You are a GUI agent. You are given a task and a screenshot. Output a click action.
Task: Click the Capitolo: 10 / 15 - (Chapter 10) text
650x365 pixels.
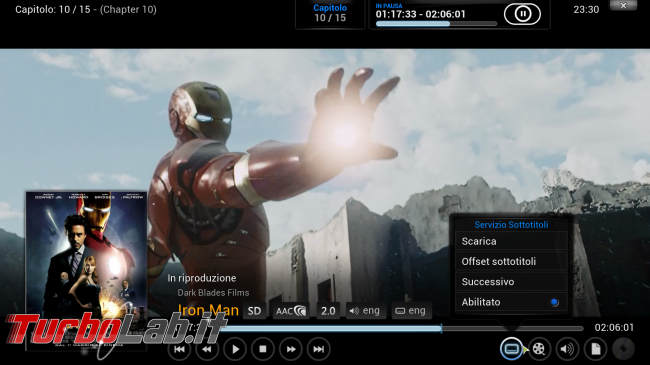tap(86, 10)
